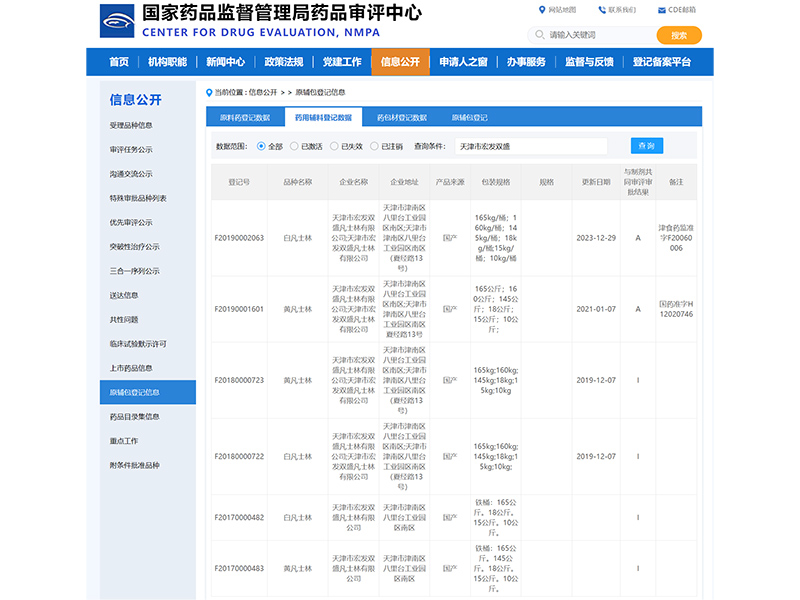
Task: Click the orange 搜索 button
Action: coord(679,35)
